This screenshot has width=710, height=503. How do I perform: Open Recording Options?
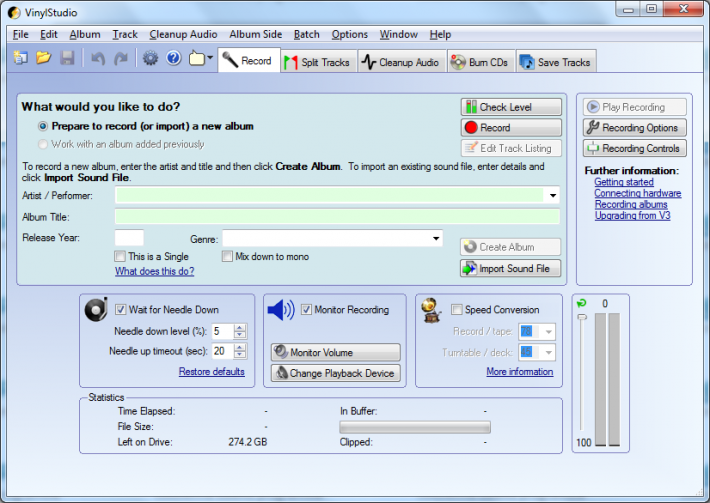pos(634,128)
